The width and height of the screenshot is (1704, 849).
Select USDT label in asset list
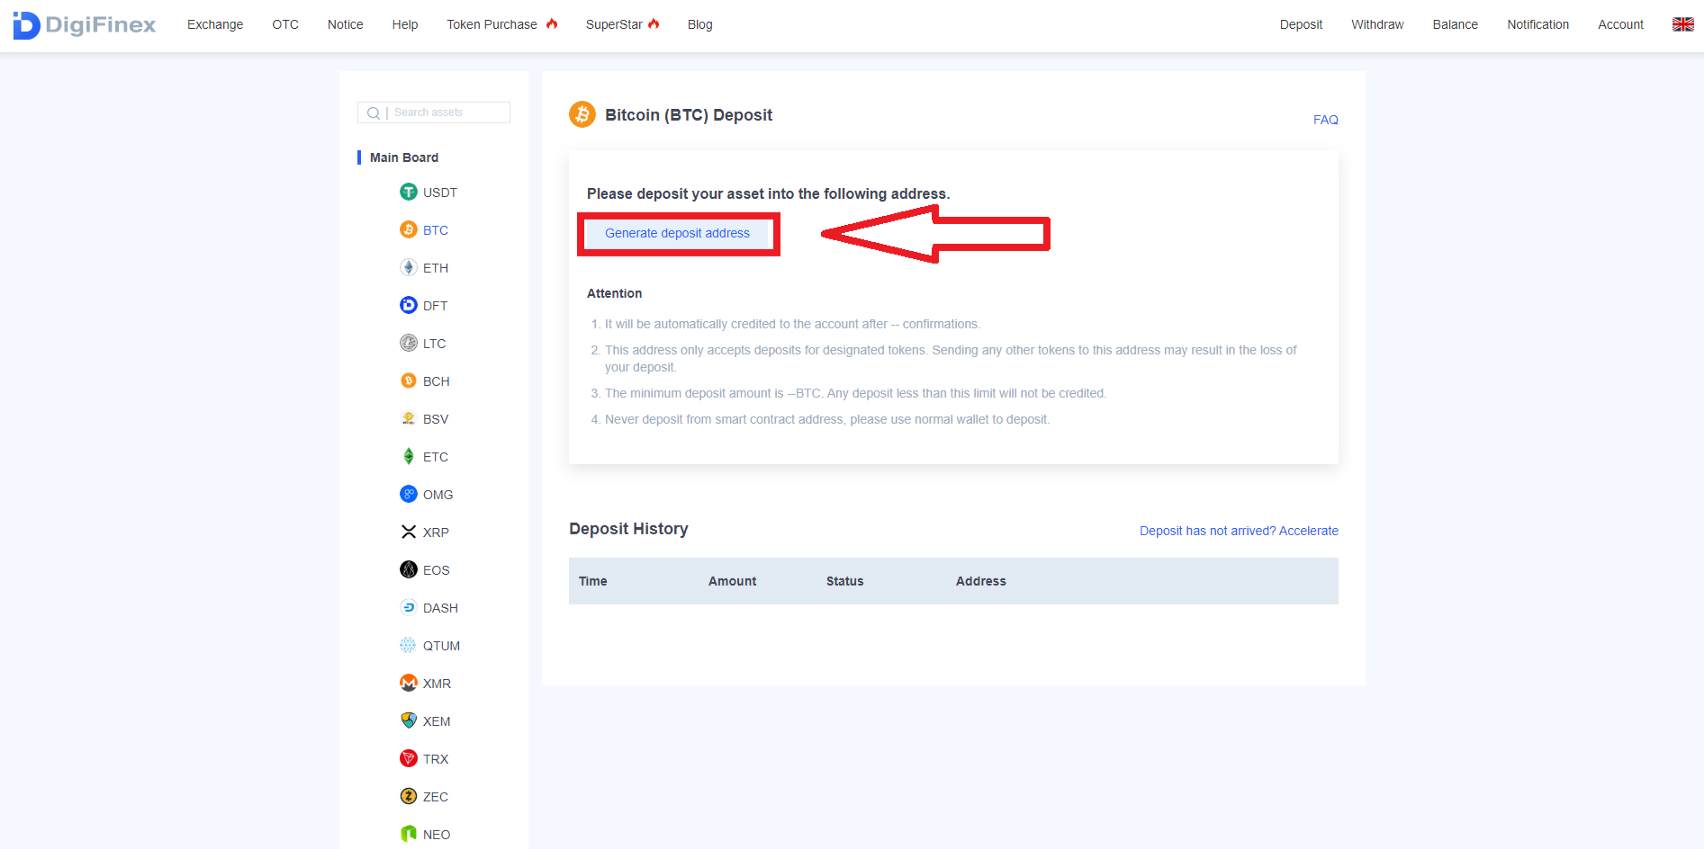[440, 193]
